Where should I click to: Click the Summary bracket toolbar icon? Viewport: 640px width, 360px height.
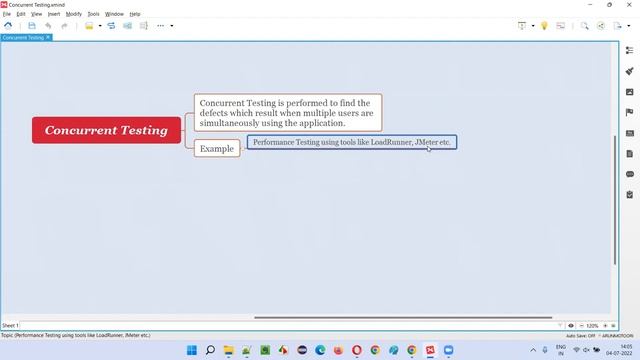[x=144, y=26]
